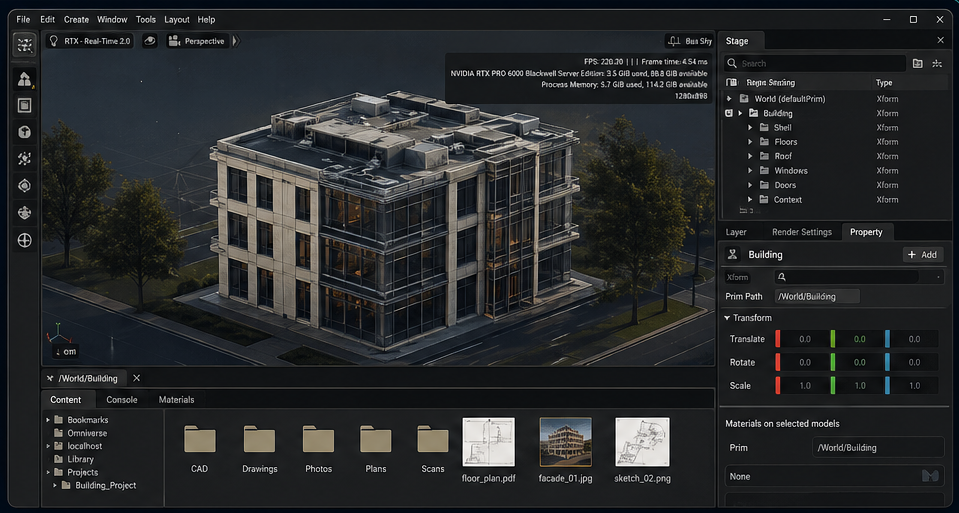Close the Stage panel
Image resolution: width=959 pixels, height=513 pixels.
(941, 40)
